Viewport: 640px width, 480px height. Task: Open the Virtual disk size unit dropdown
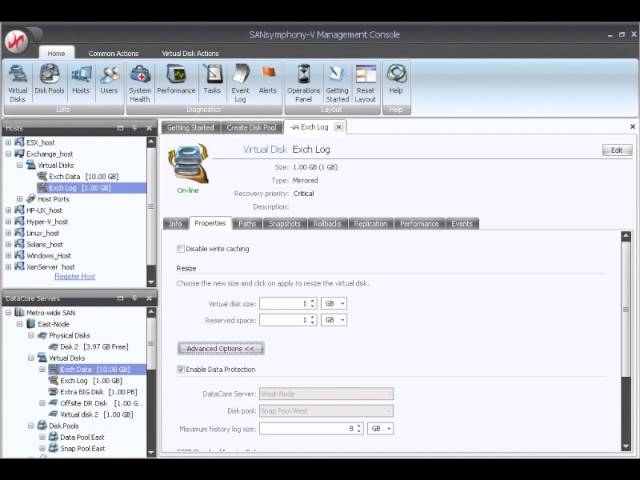[x=334, y=304]
